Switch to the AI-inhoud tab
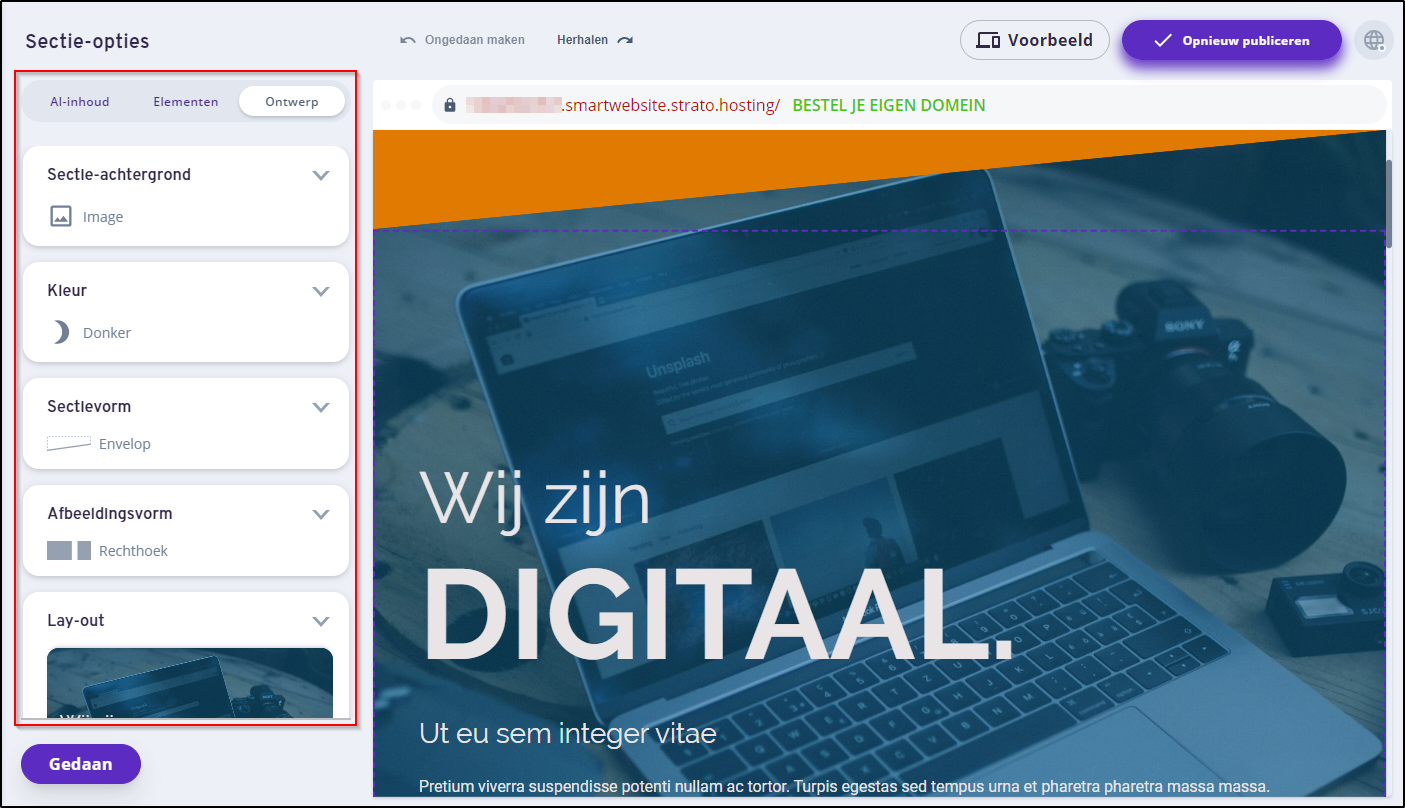This screenshot has height=808, width=1405. pos(79,101)
